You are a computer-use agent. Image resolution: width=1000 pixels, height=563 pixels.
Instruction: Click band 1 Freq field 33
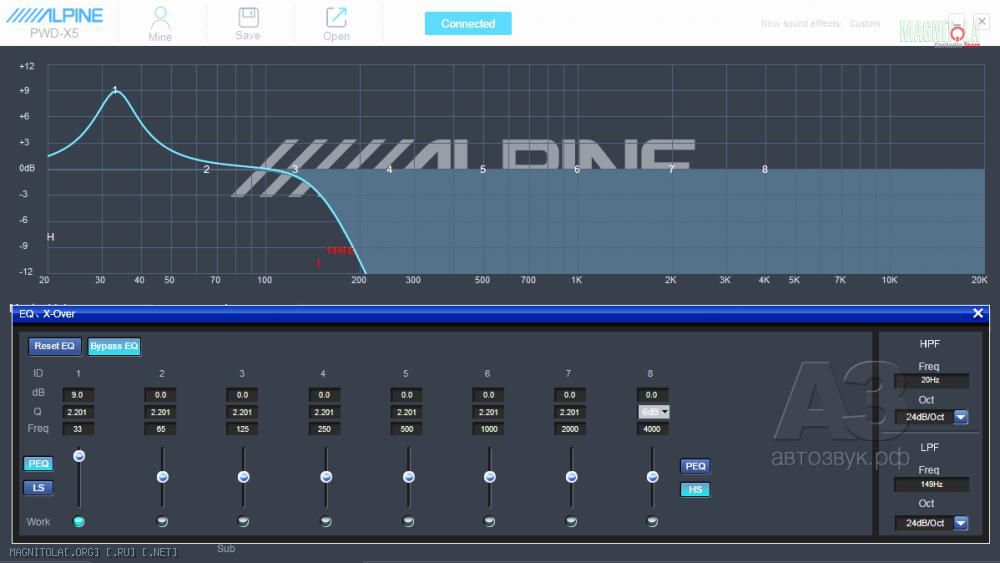(78, 429)
